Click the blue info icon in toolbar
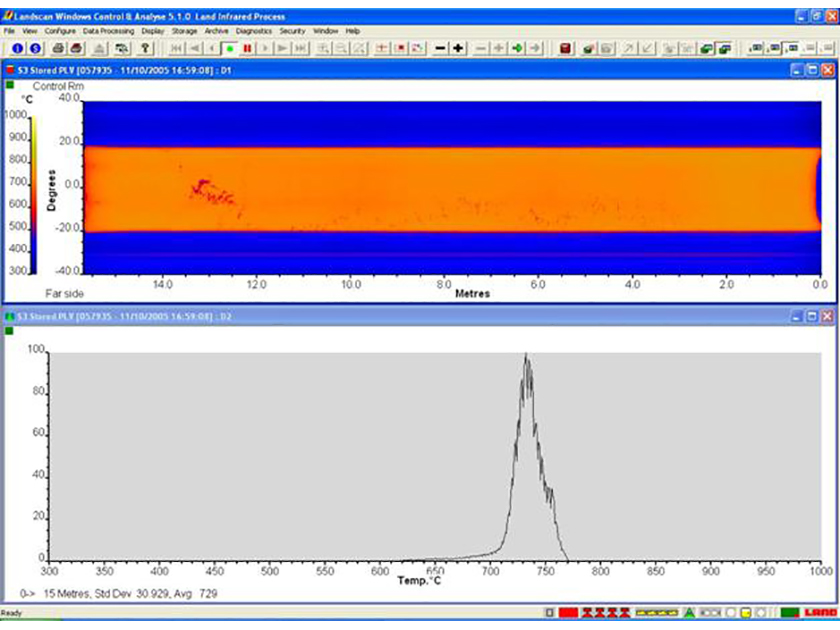840x630 pixels. tap(17, 48)
